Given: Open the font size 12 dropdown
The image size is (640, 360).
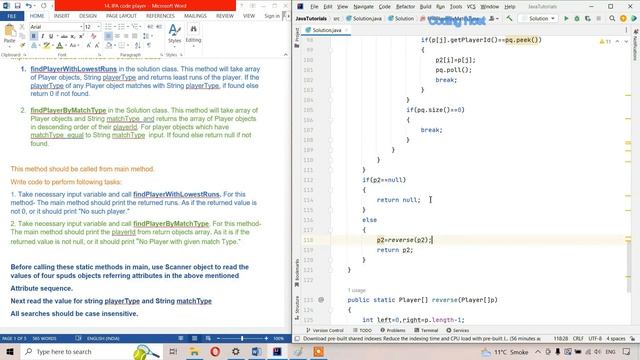Looking at the screenshot, I should pyautogui.click(x=98, y=27).
